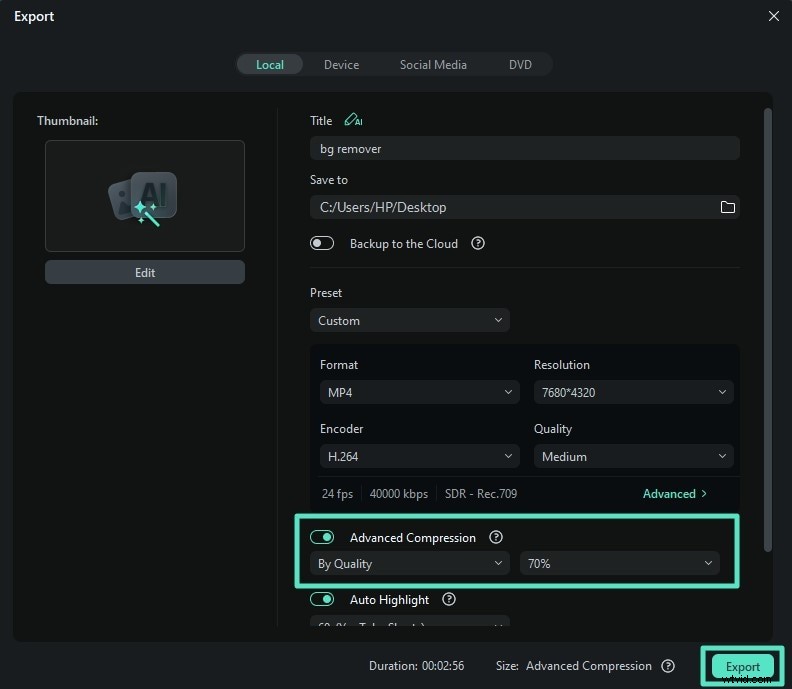Switch to the Social Media tab
Viewport: 792px width, 689px height.
coord(433,65)
